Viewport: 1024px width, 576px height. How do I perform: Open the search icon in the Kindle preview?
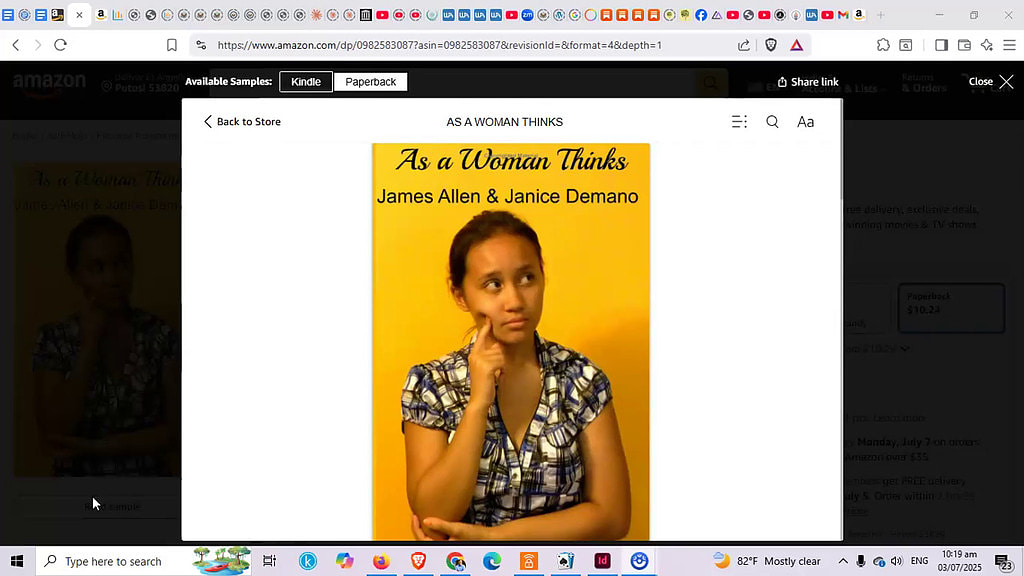pyautogui.click(x=771, y=121)
